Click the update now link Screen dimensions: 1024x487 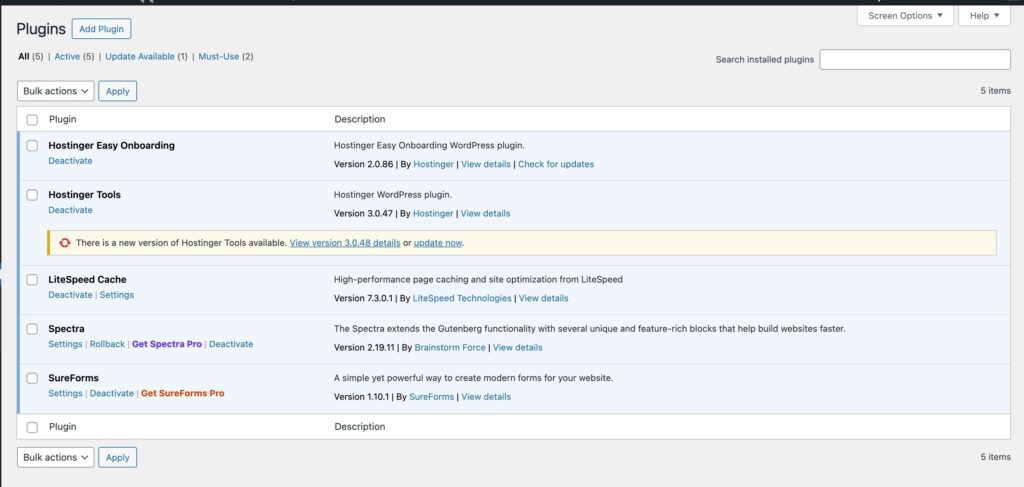[x=438, y=243]
